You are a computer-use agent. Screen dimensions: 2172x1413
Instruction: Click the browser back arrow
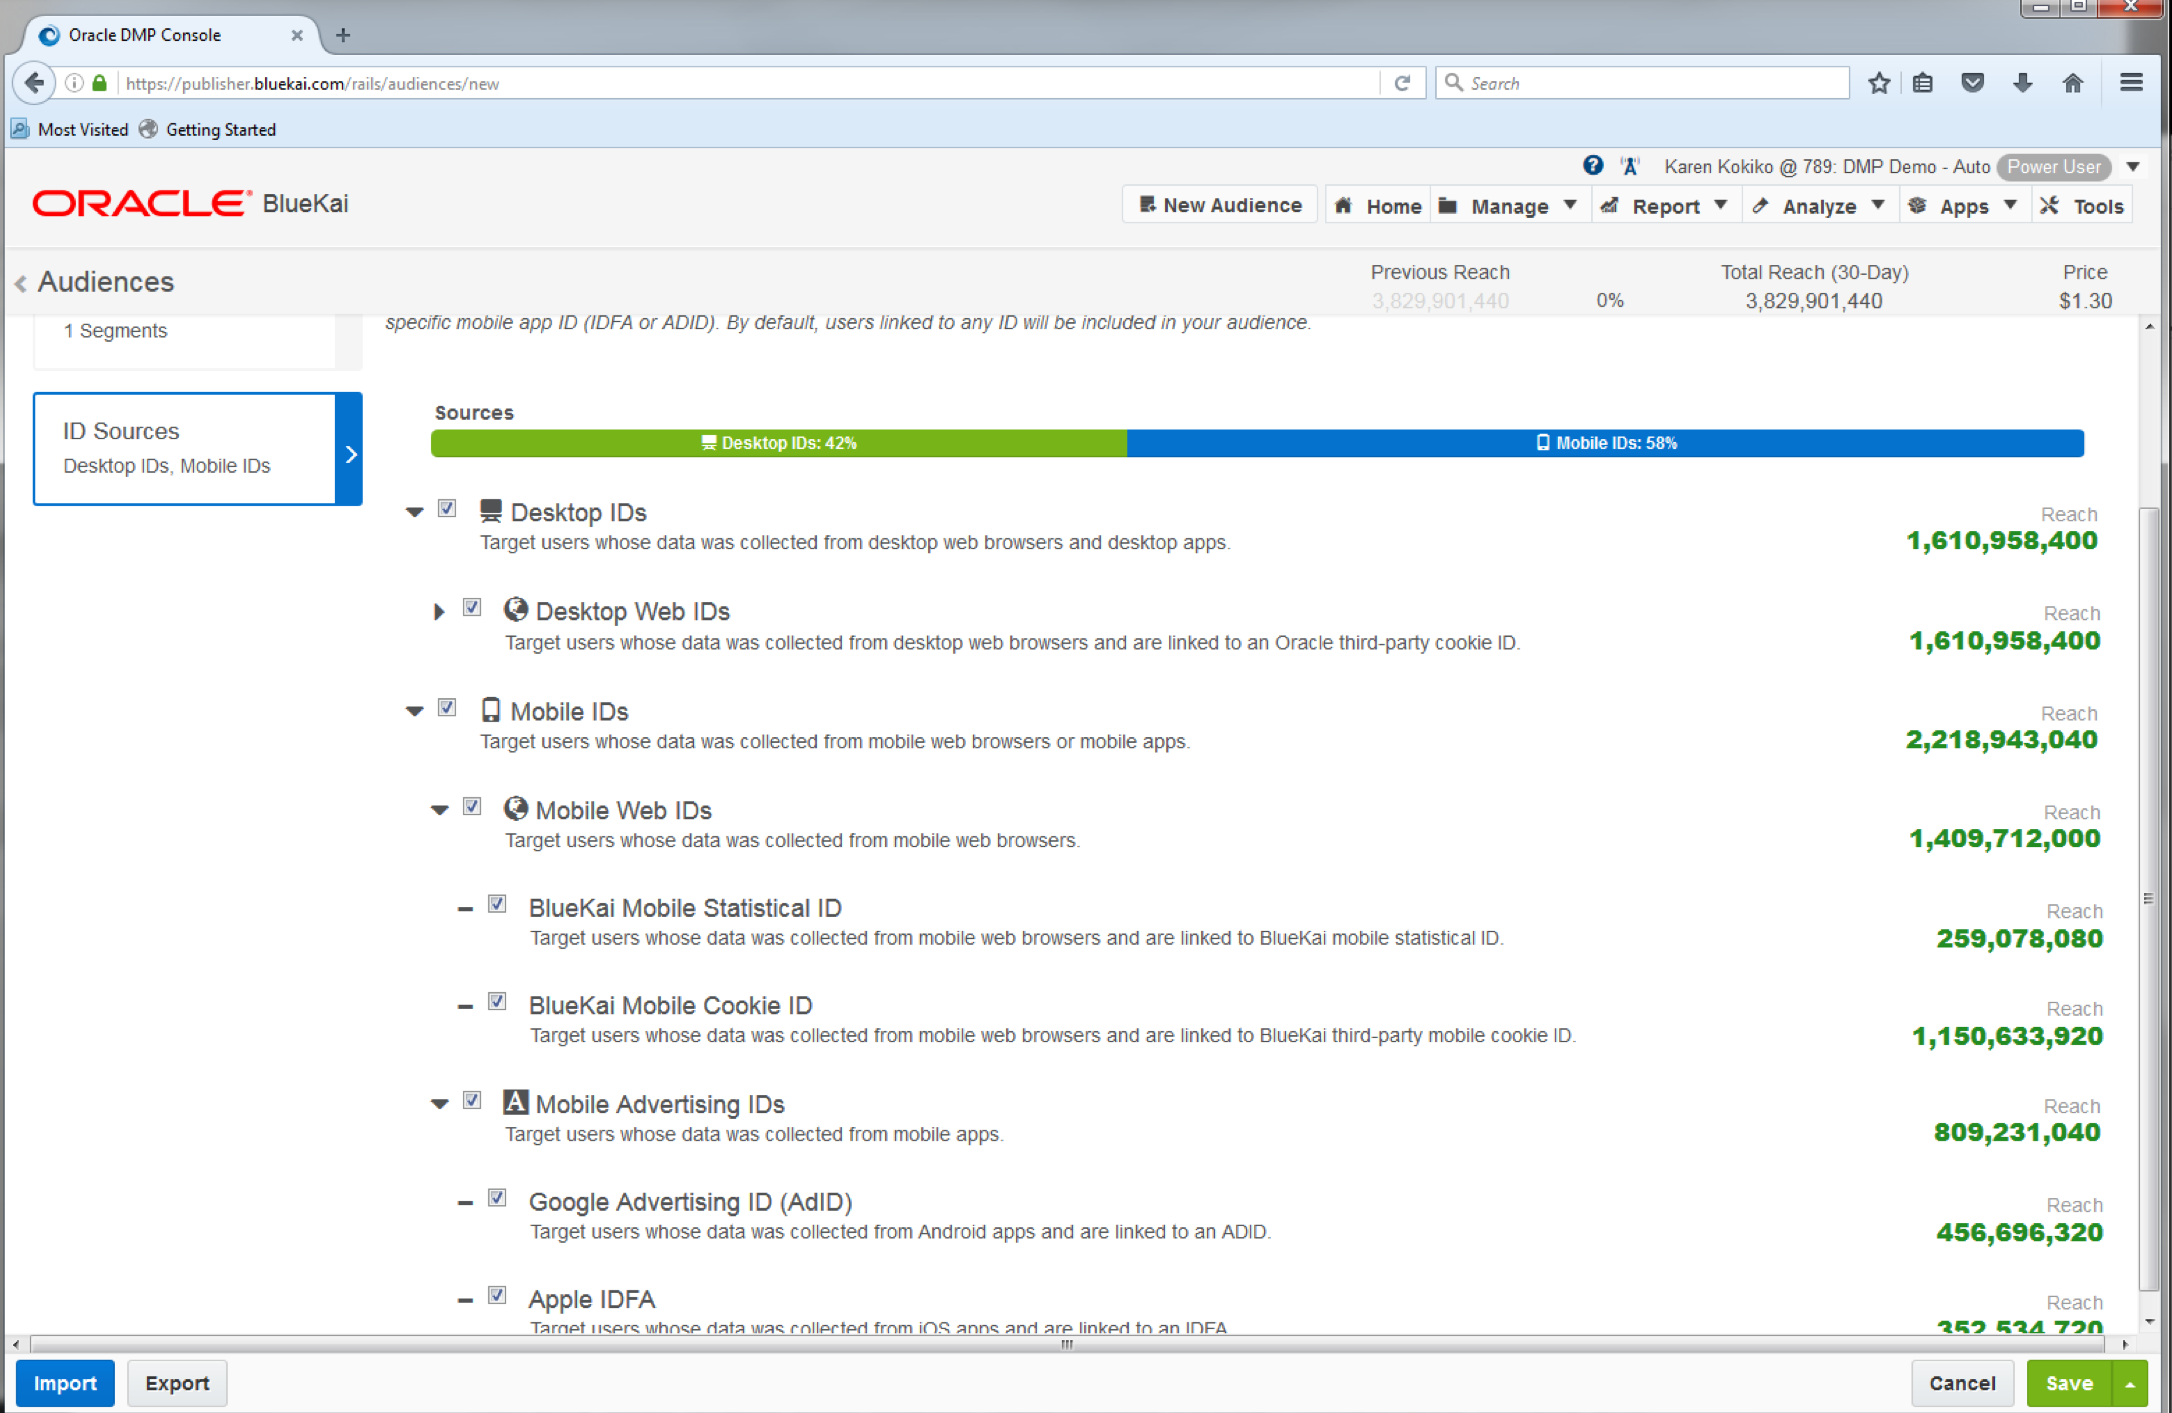(x=34, y=83)
